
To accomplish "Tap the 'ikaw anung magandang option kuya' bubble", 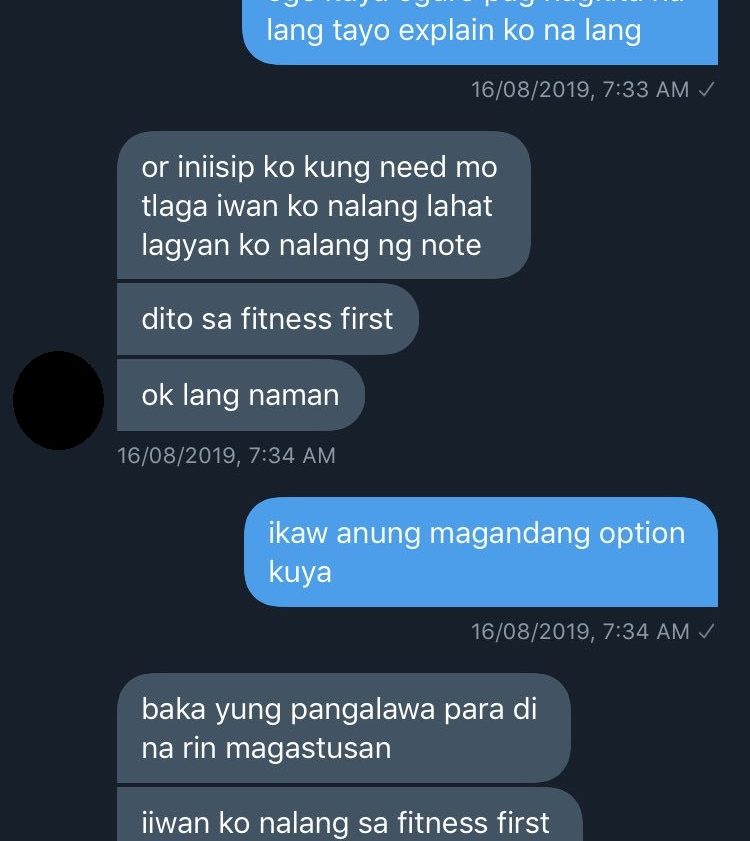I will click(x=481, y=552).
